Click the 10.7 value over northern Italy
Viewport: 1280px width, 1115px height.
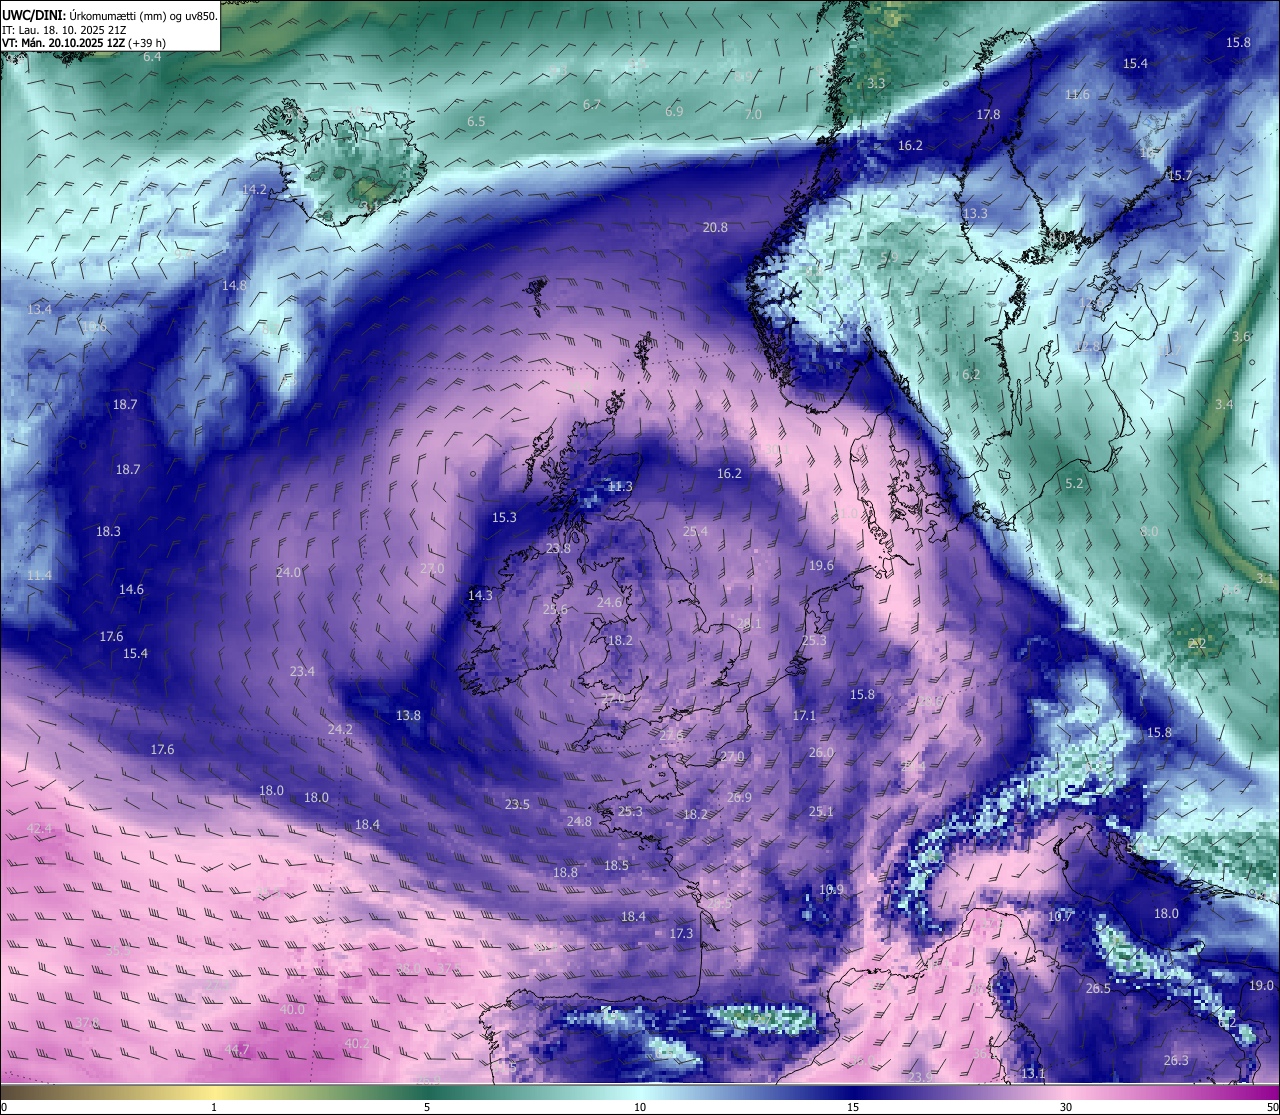pyautogui.click(x=1060, y=916)
